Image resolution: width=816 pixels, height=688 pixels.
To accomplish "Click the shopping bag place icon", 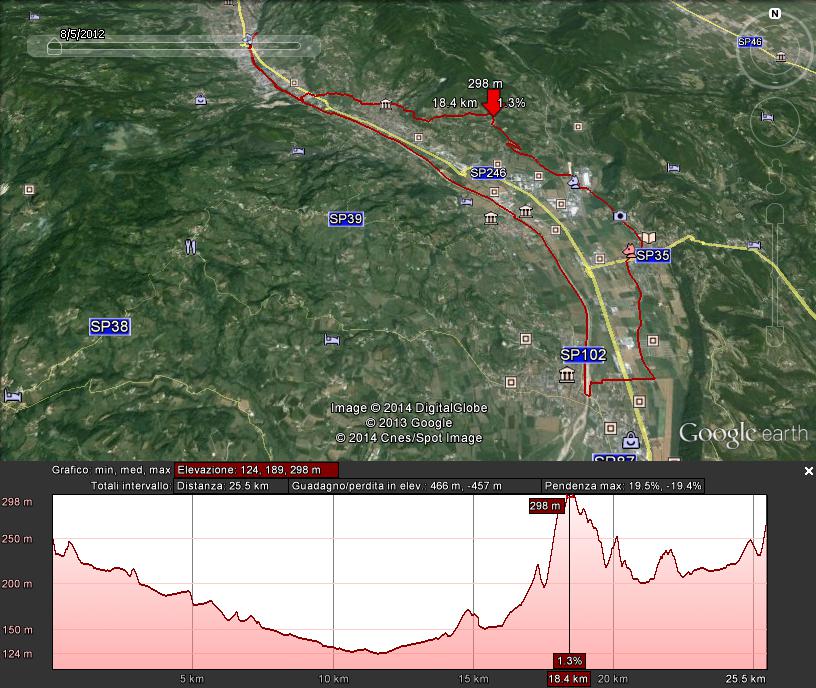I will (630, 440).
